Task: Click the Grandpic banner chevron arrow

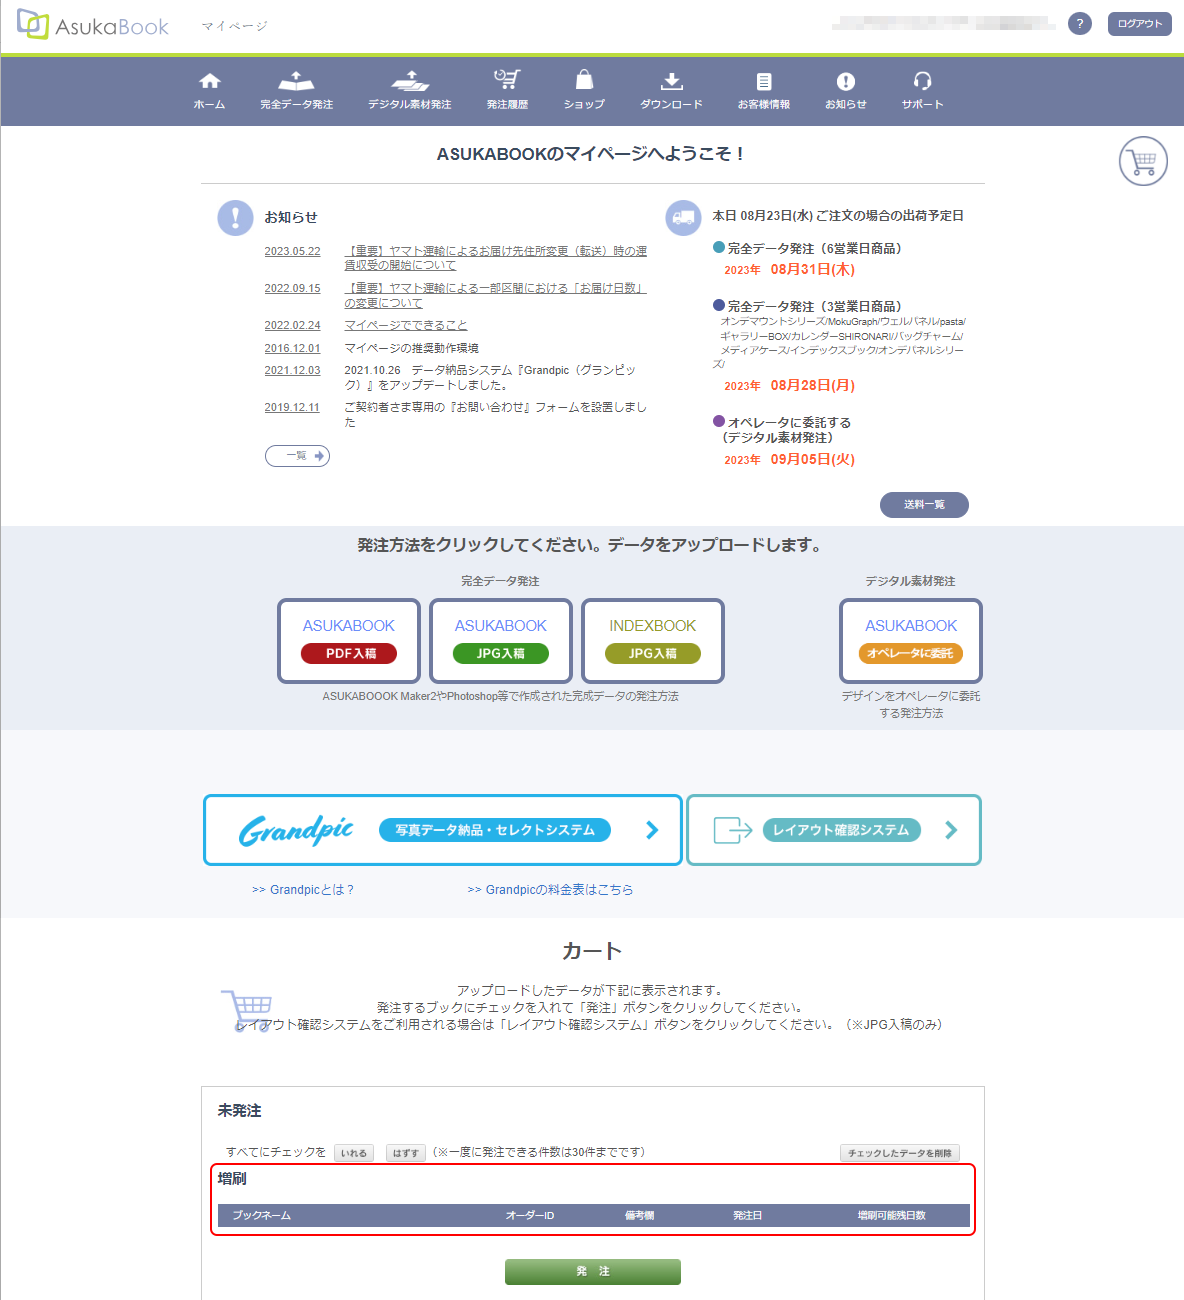Action: click(652, 830)
